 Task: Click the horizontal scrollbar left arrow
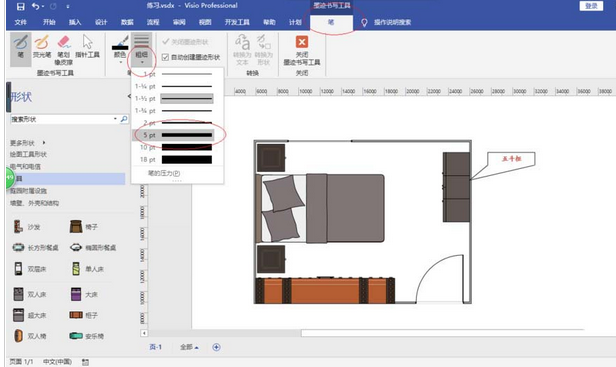pyautogui.click(x=144, y=333)
